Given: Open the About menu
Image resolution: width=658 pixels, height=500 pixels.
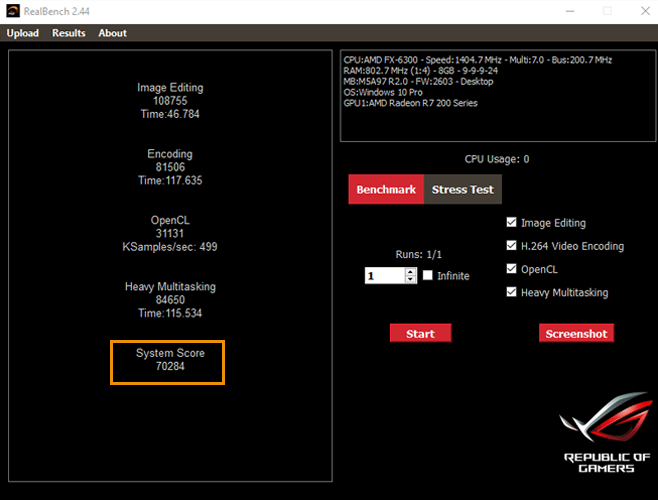Looking at the screenshot, I should point(112,33).
